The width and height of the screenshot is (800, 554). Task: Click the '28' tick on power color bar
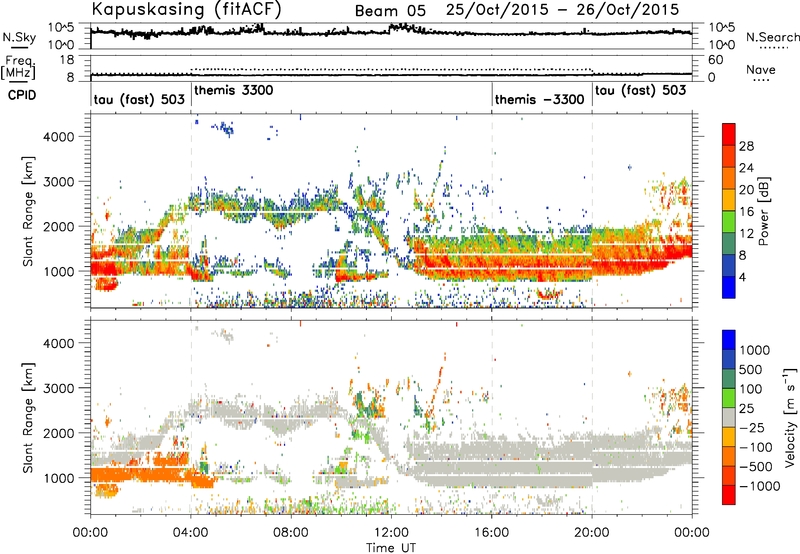click(746, 146)
